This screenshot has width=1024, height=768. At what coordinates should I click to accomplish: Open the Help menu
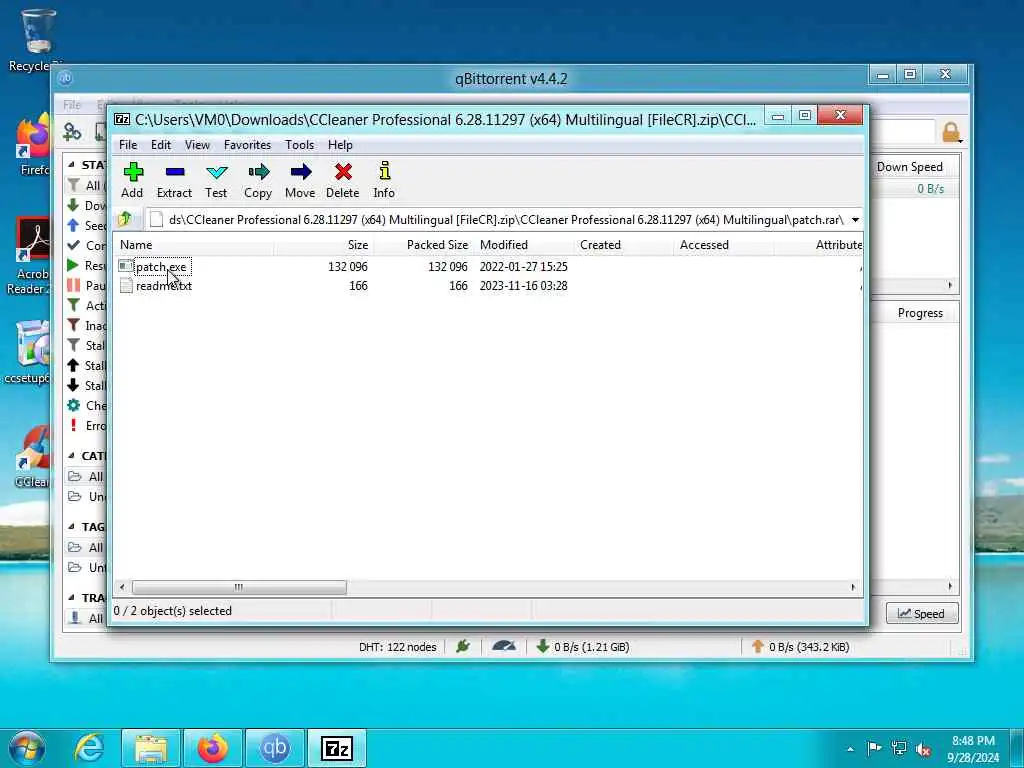point(340,145)
